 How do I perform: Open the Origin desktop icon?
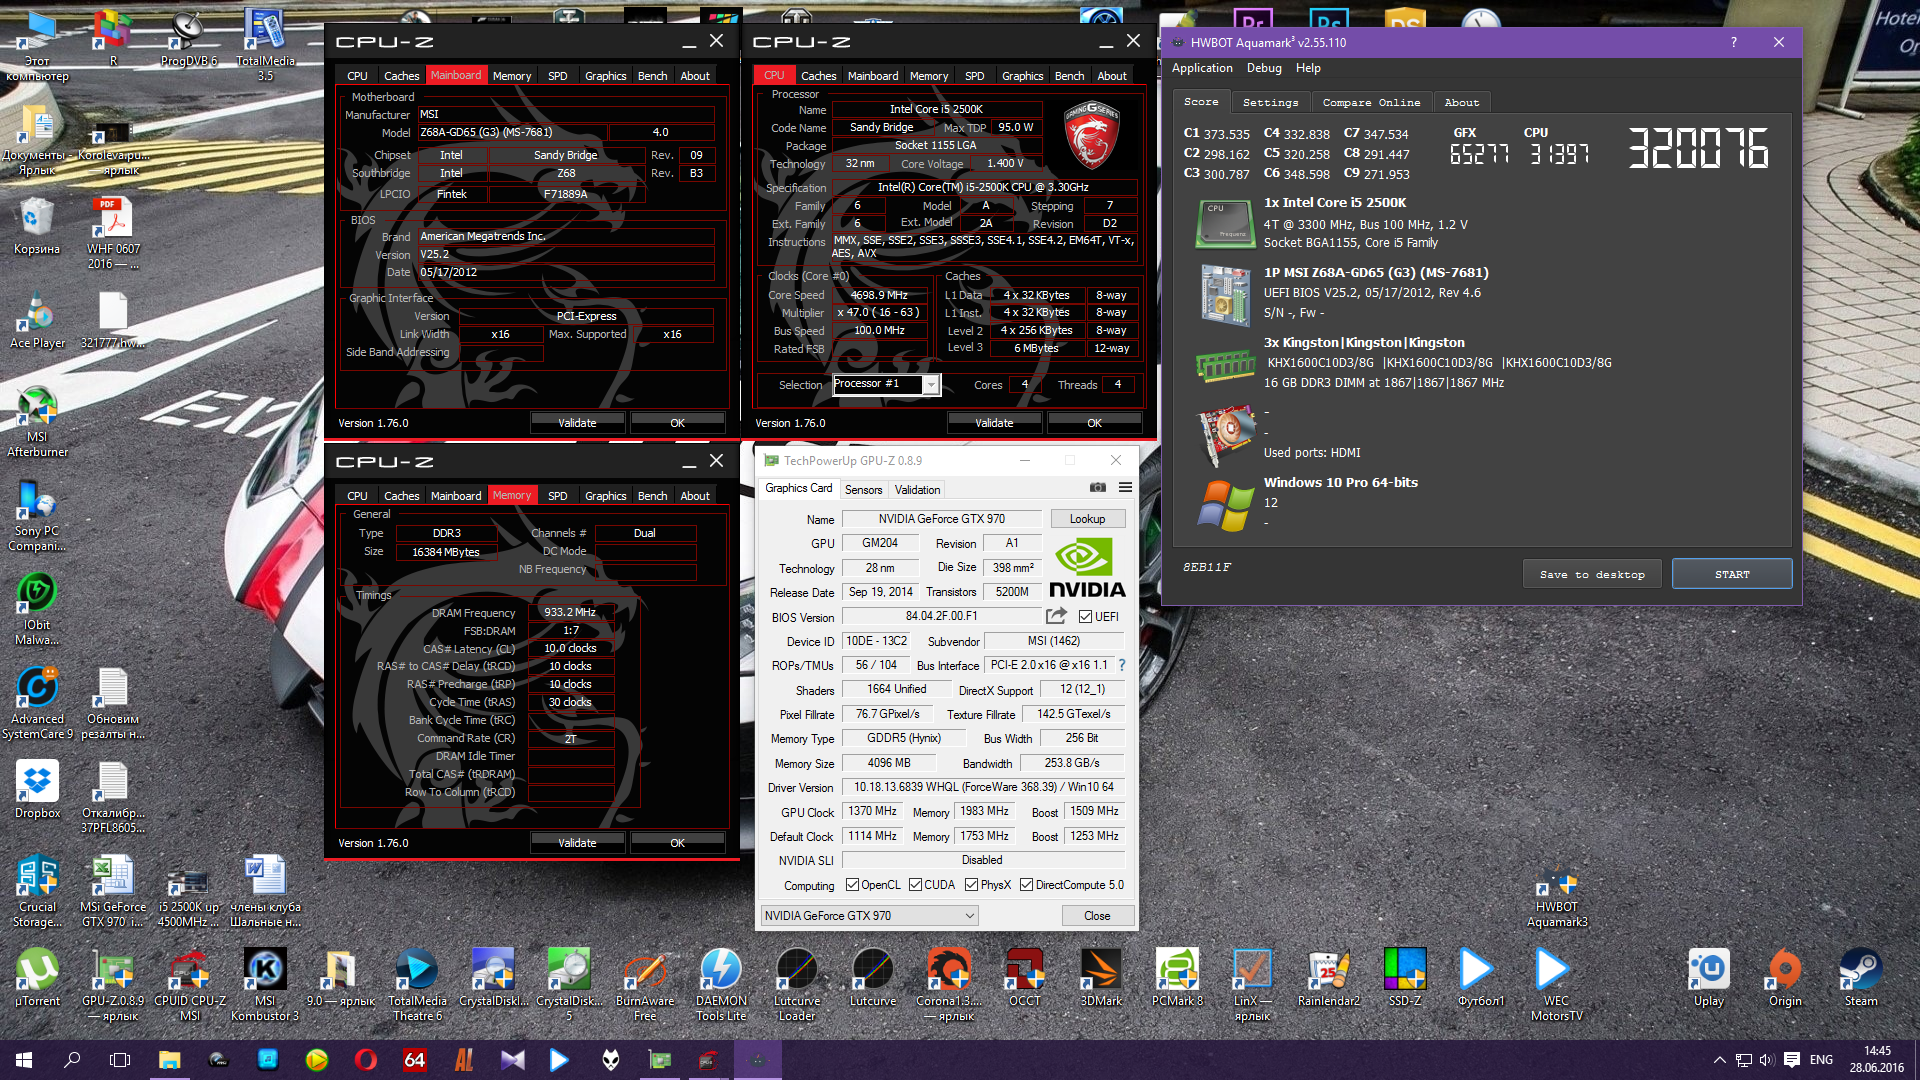(1785, 977)
